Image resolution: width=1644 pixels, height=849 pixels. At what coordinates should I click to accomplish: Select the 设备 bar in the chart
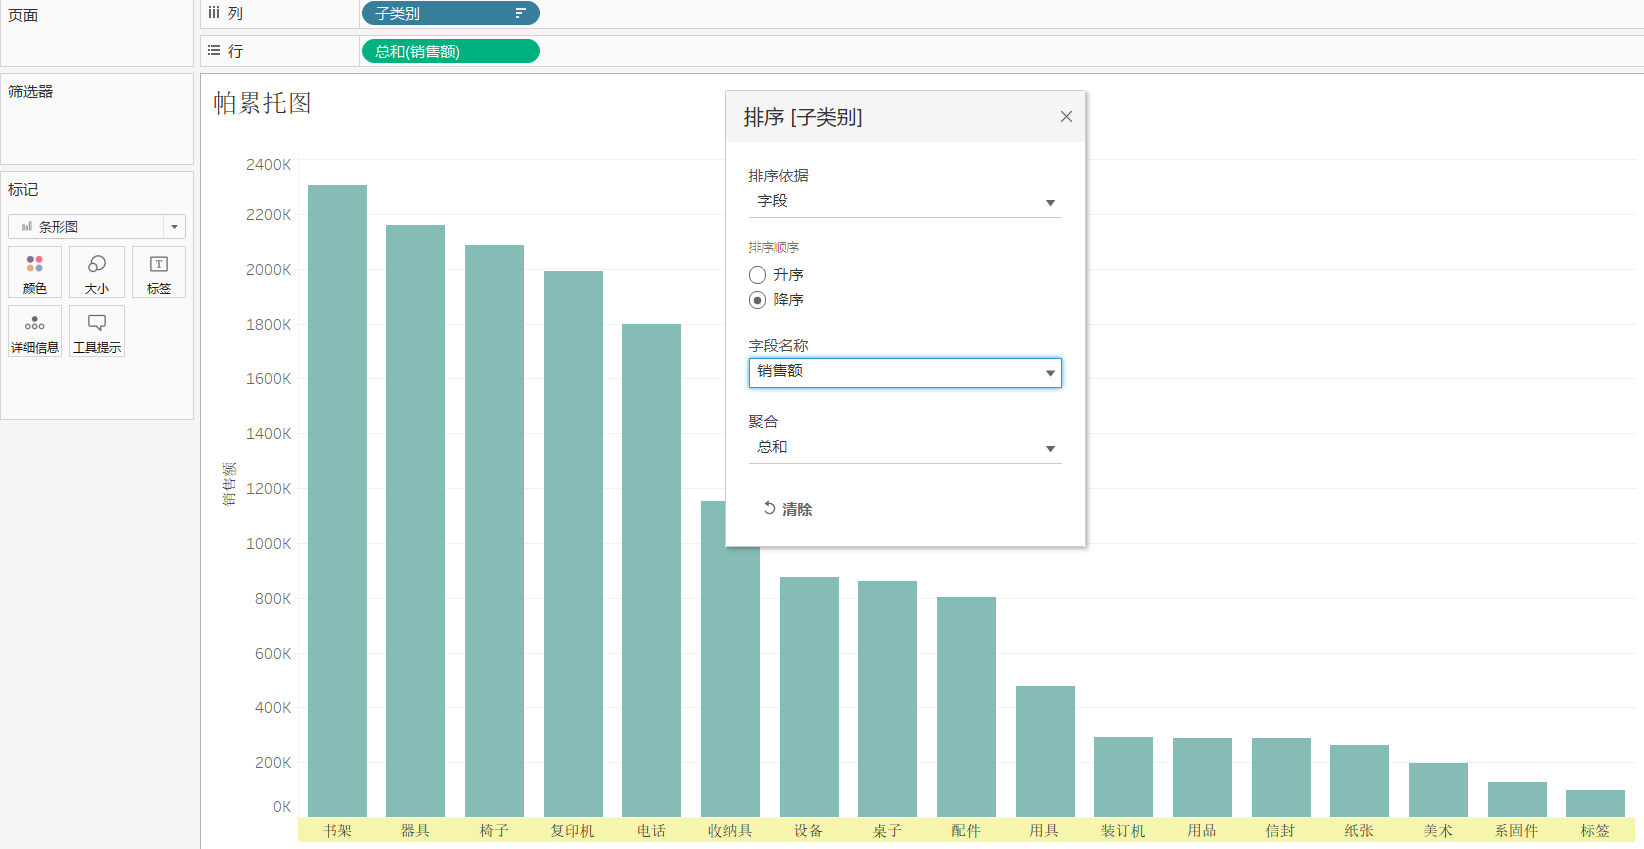click(809, 697)
